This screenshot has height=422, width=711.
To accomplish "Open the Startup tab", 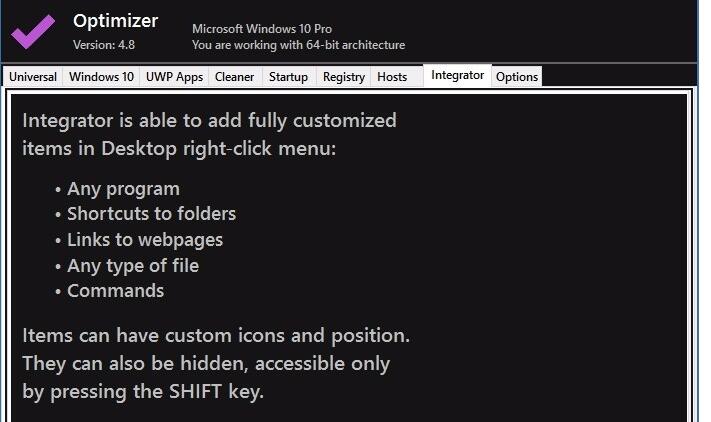I will tap(288, 77).
